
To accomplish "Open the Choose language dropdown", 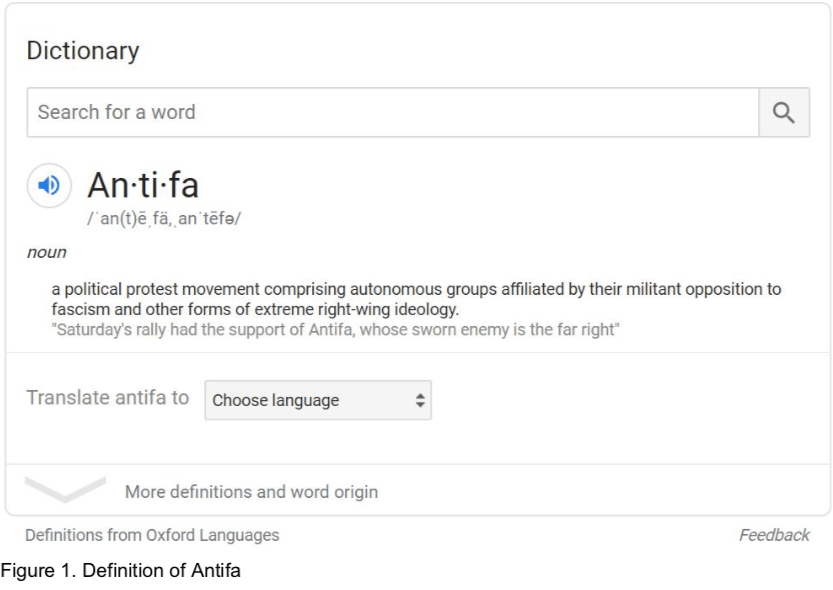I will [317, 401].
